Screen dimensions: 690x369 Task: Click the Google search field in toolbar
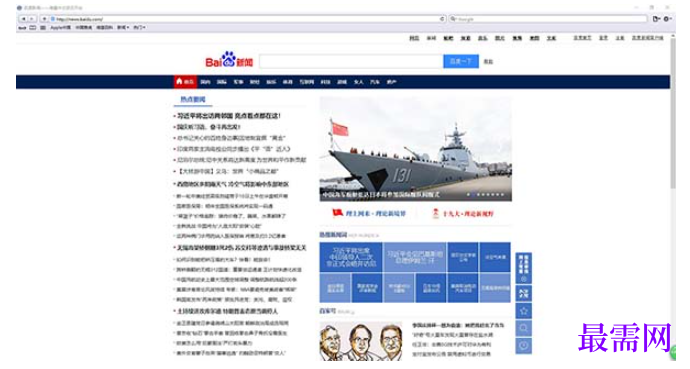(x=548, y=19)
